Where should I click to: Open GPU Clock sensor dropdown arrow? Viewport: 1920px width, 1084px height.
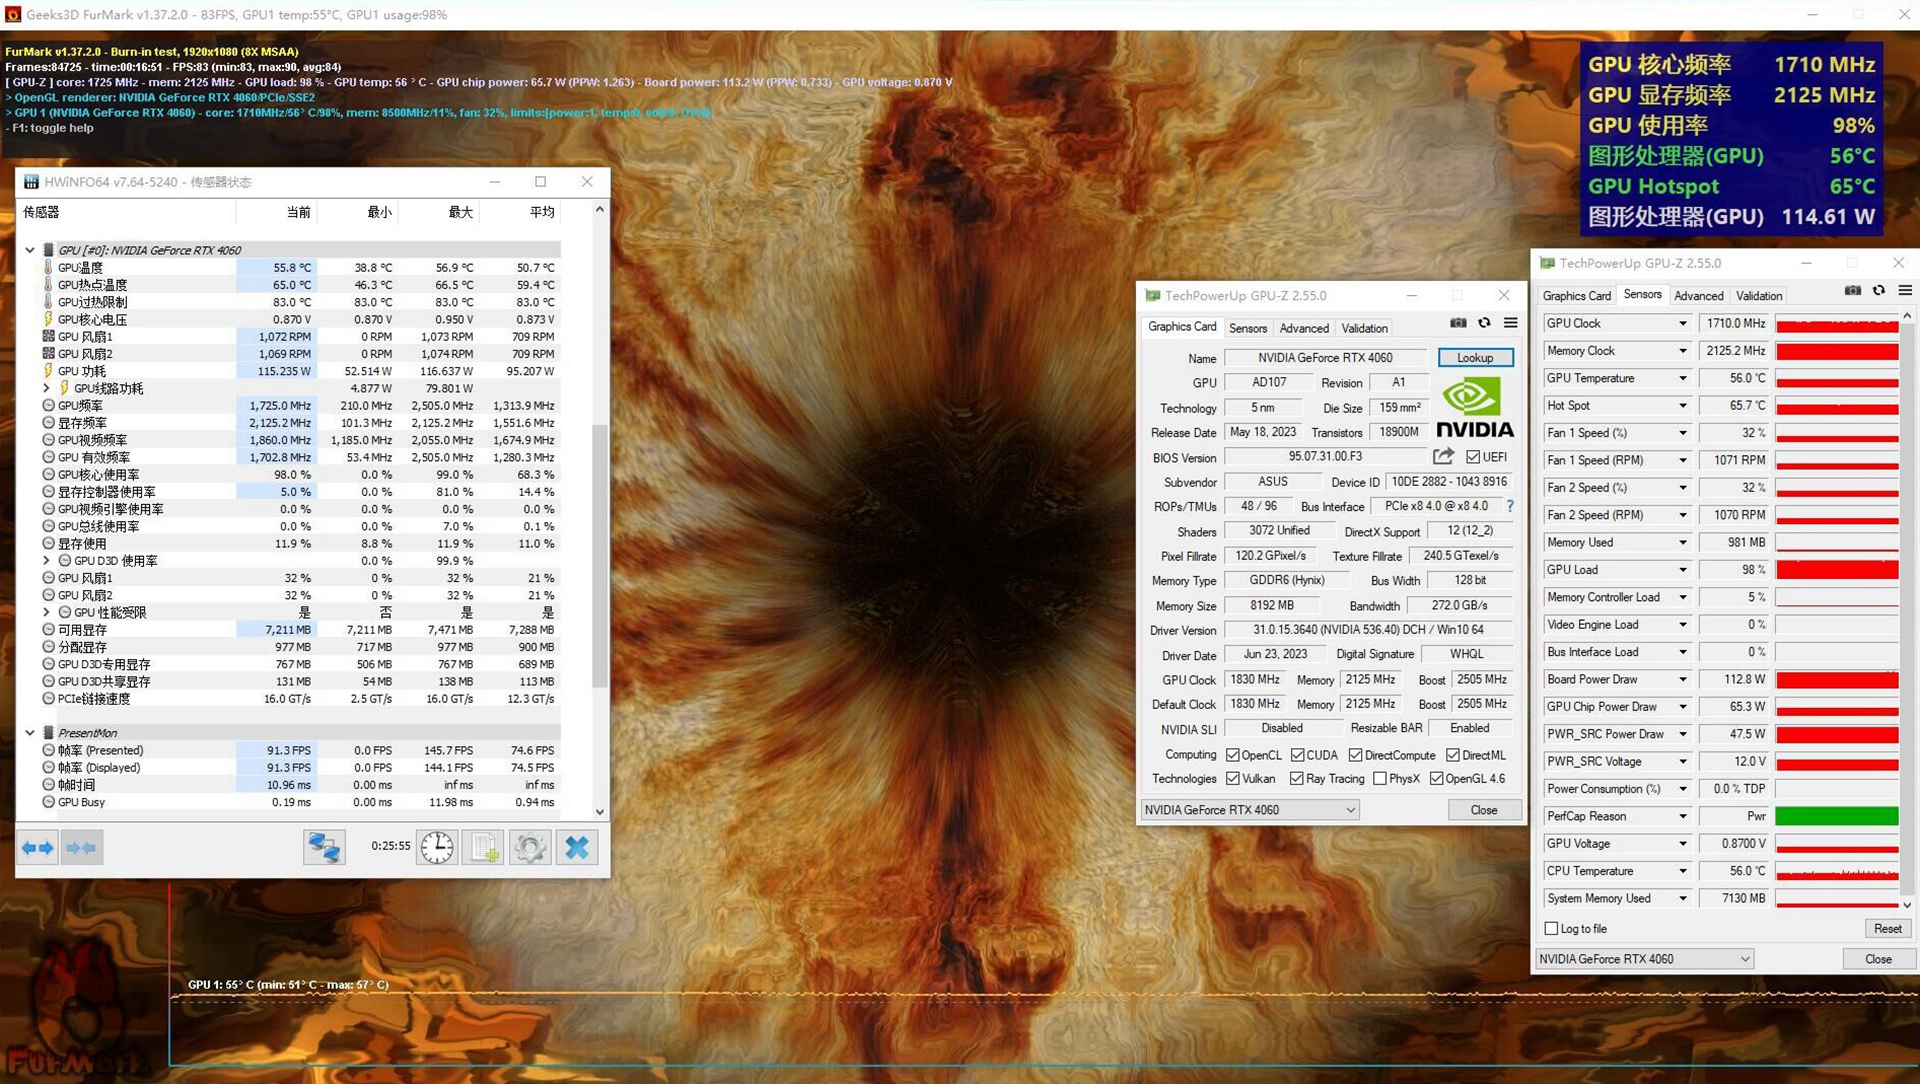coord(1682,323)
